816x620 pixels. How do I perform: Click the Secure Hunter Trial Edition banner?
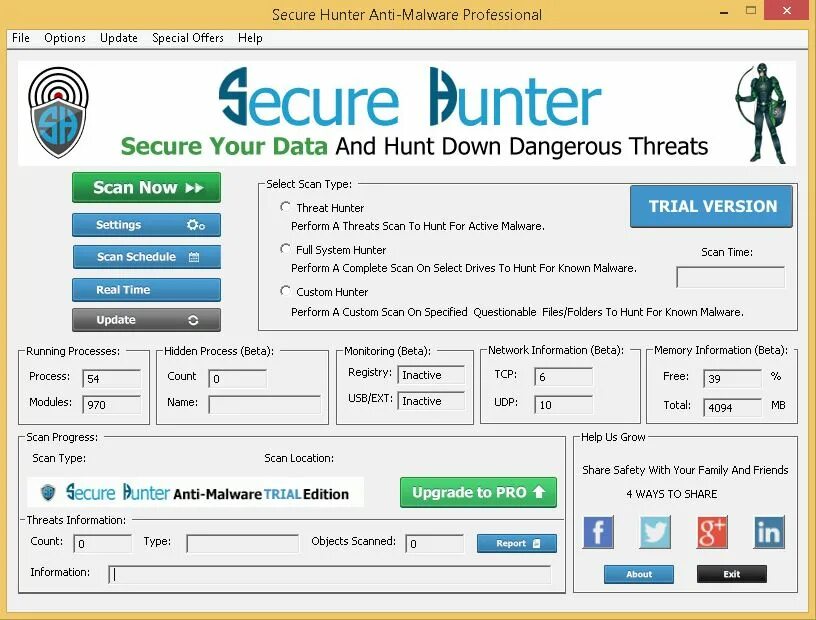coord(195,492)
